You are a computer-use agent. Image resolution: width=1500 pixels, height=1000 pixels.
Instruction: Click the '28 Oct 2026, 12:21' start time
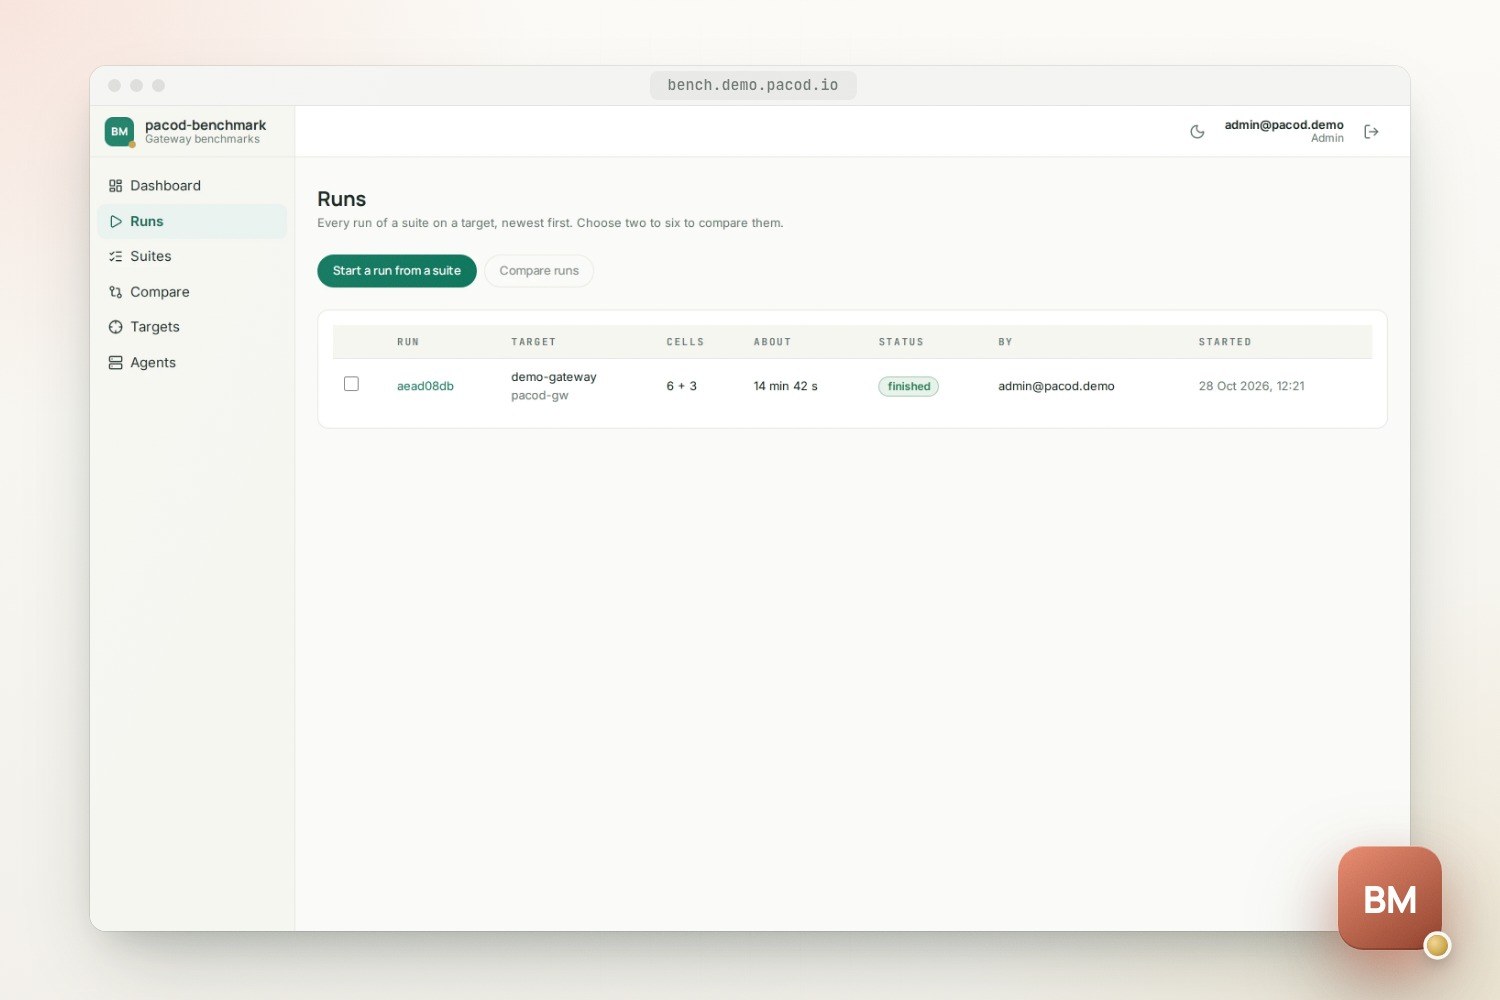1252,386
